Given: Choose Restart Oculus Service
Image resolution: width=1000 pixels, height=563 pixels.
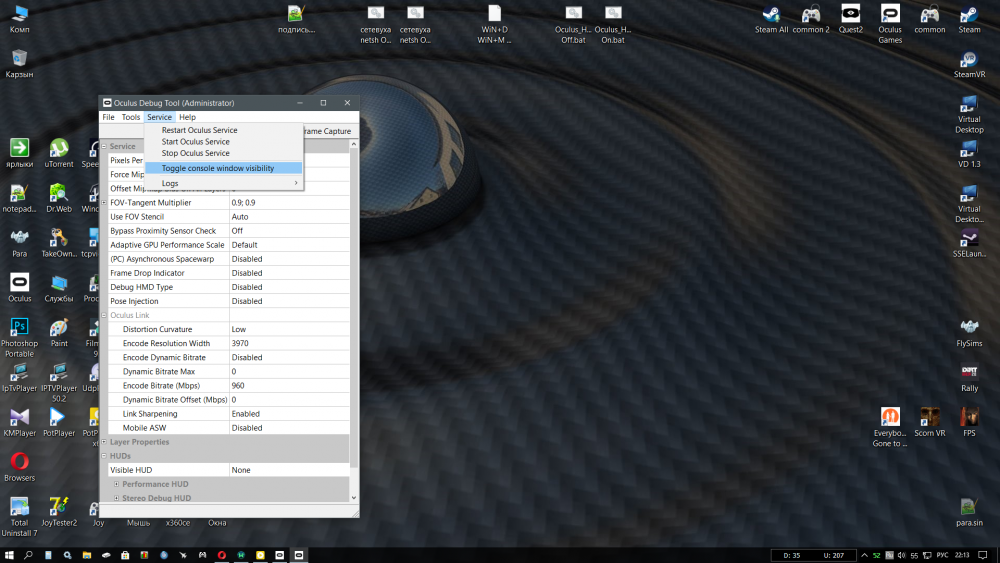Looking at the screenshot, I should click(x=200, y=130).
